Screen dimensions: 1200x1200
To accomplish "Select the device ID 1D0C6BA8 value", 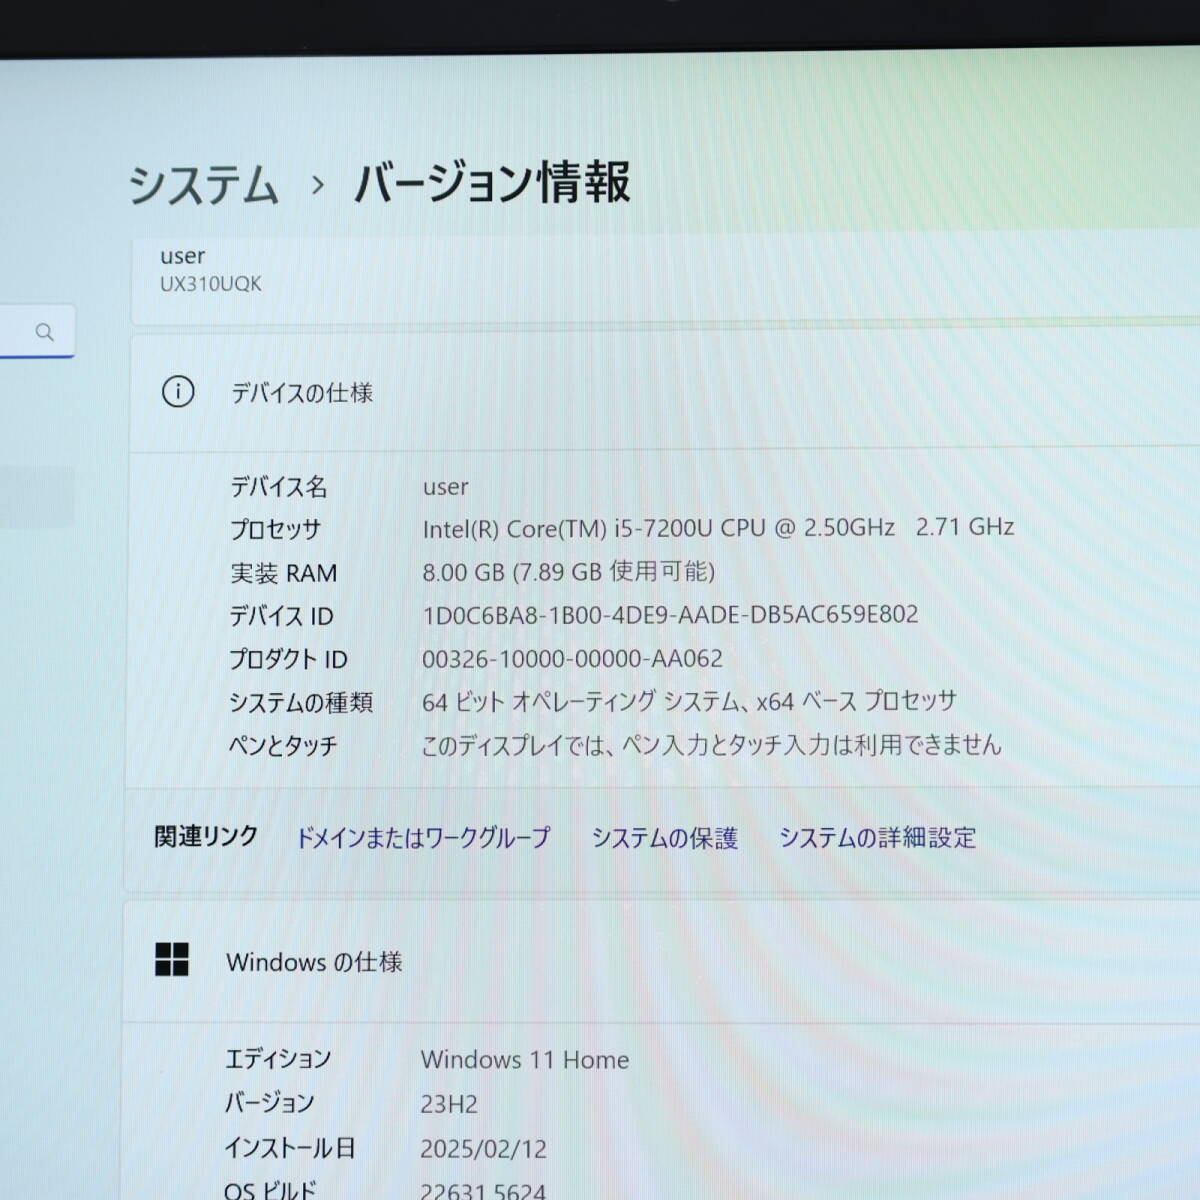I will (x=670, y=614).
